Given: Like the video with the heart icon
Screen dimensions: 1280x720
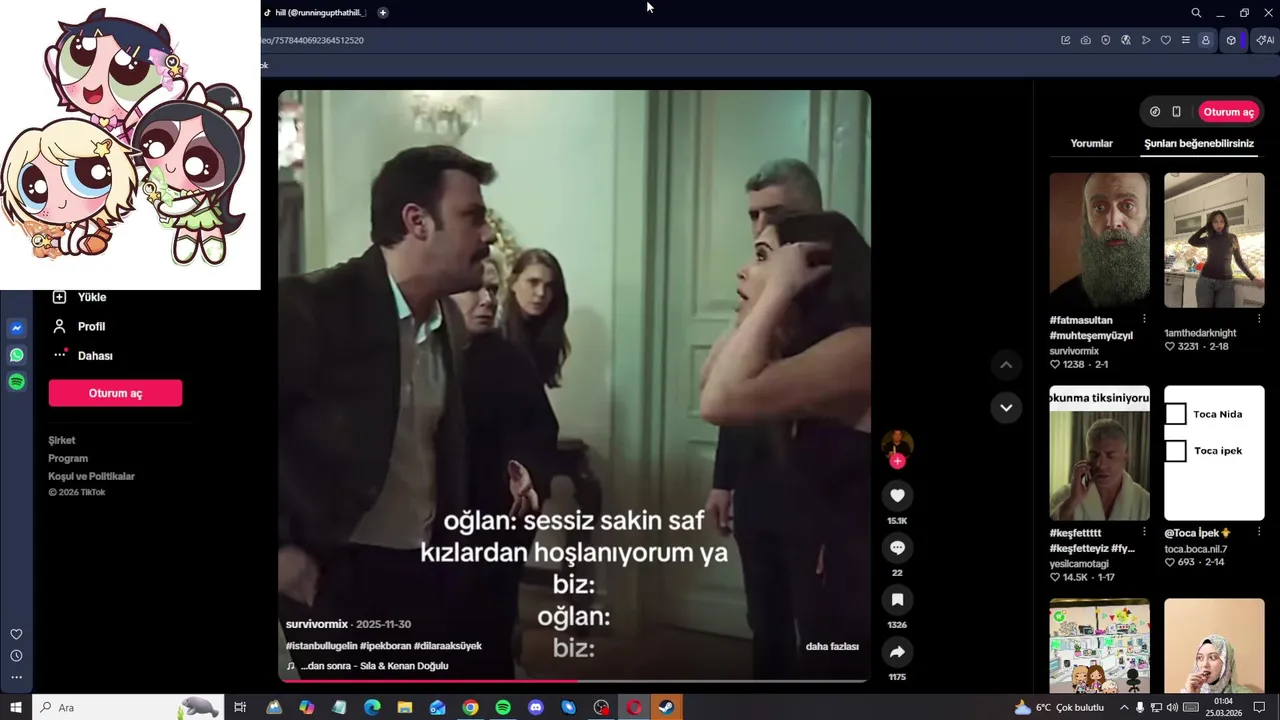Looking at the screenshot, I should click(x=897, y=496).
